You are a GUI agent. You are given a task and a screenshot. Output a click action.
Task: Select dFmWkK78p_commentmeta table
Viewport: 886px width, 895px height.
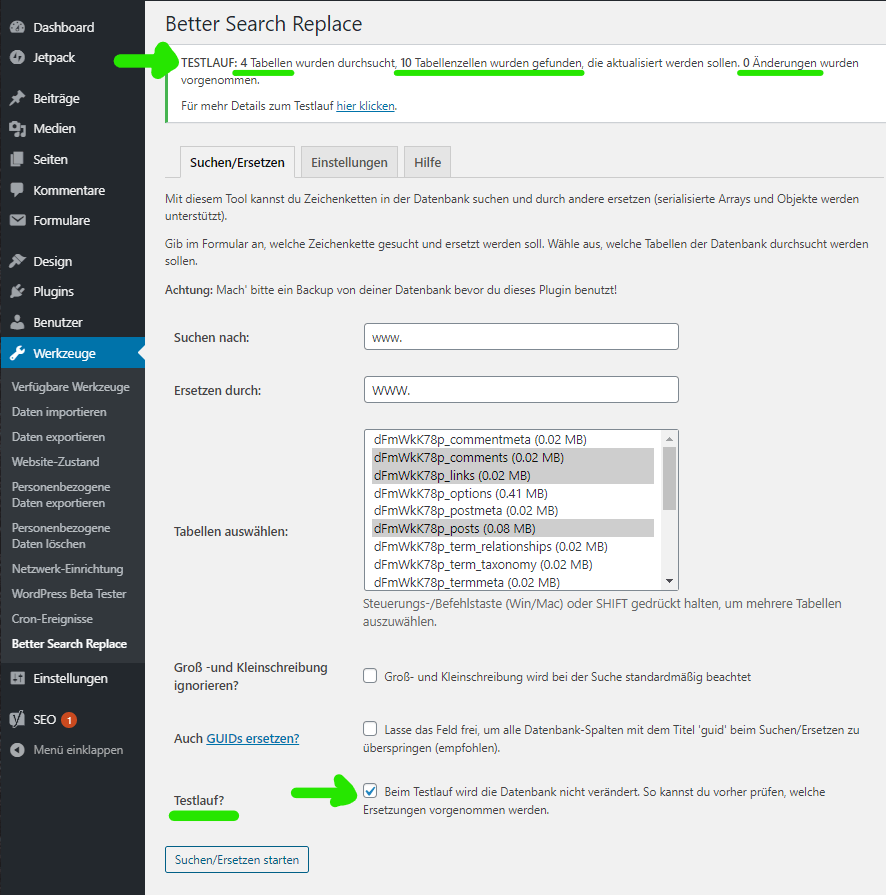coord(513,440)
